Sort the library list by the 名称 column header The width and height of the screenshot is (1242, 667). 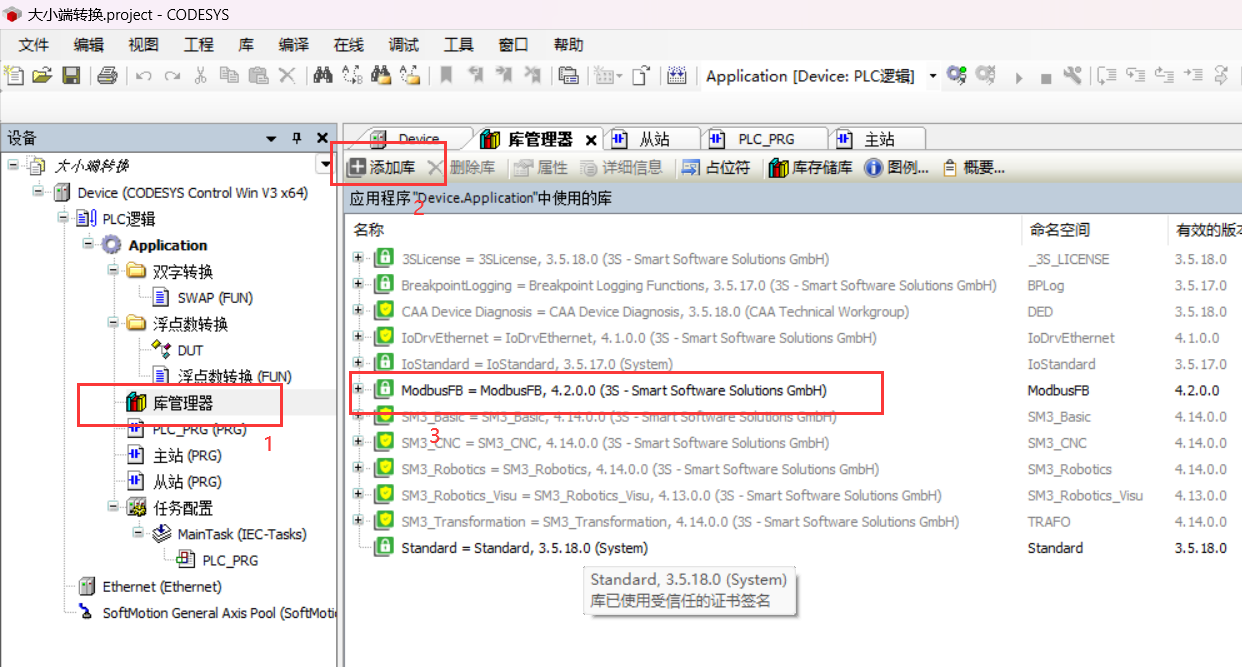[369, 229]
